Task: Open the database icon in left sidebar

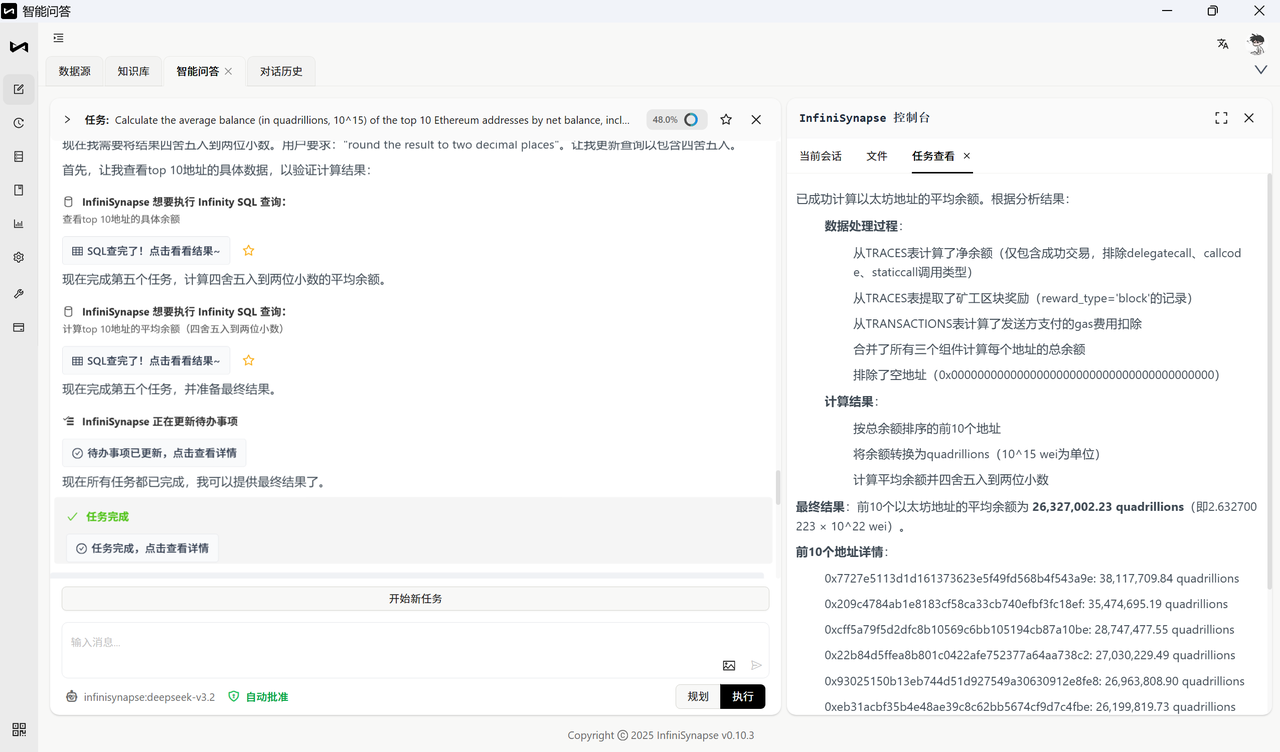Action: [18, 157]
